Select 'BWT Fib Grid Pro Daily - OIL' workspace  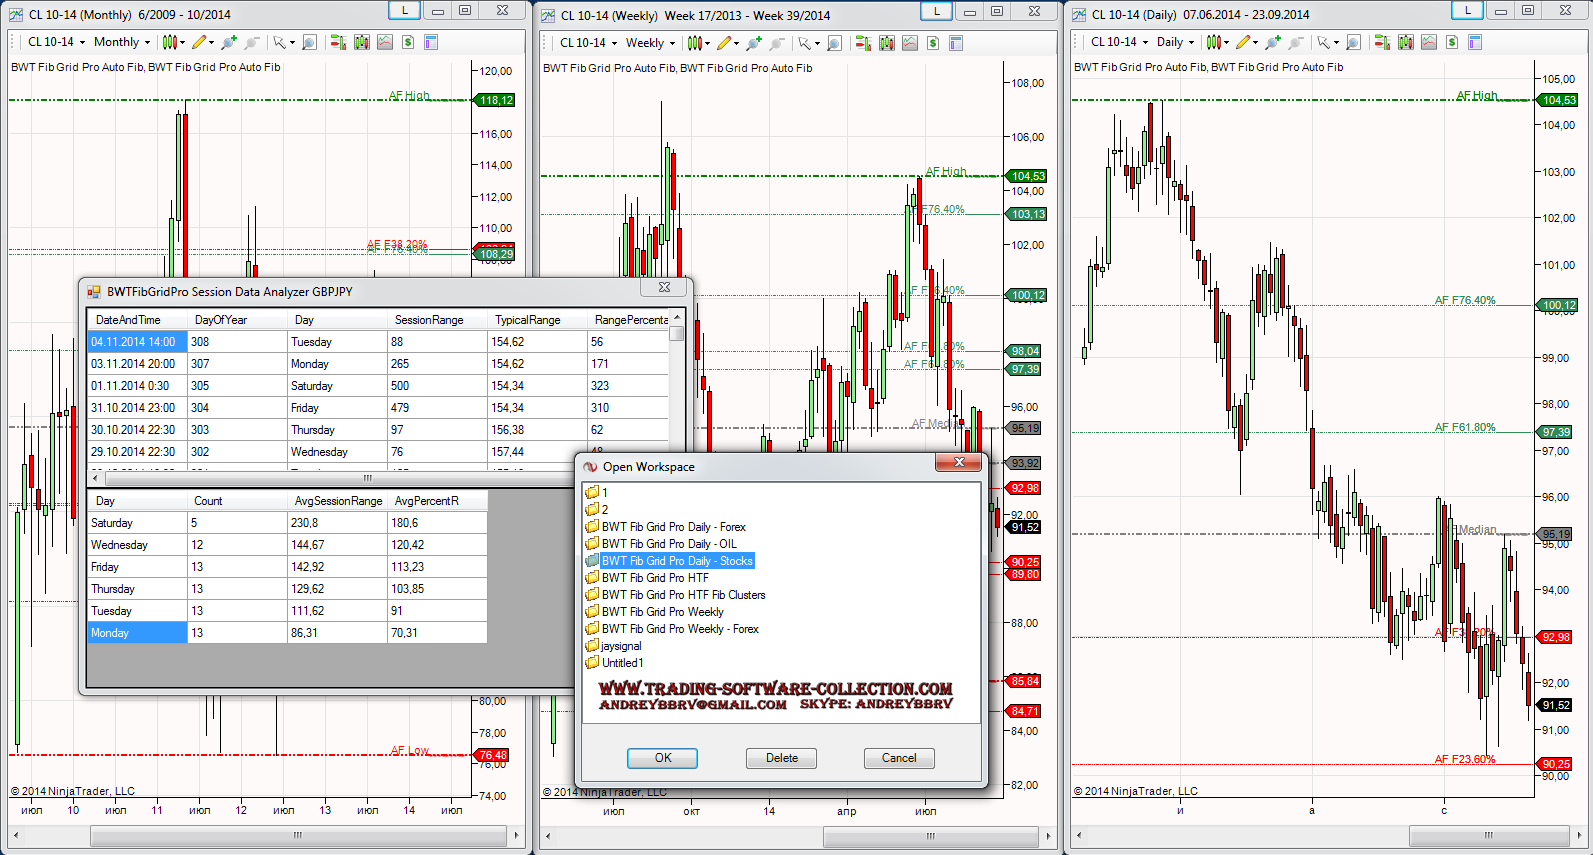668,544
